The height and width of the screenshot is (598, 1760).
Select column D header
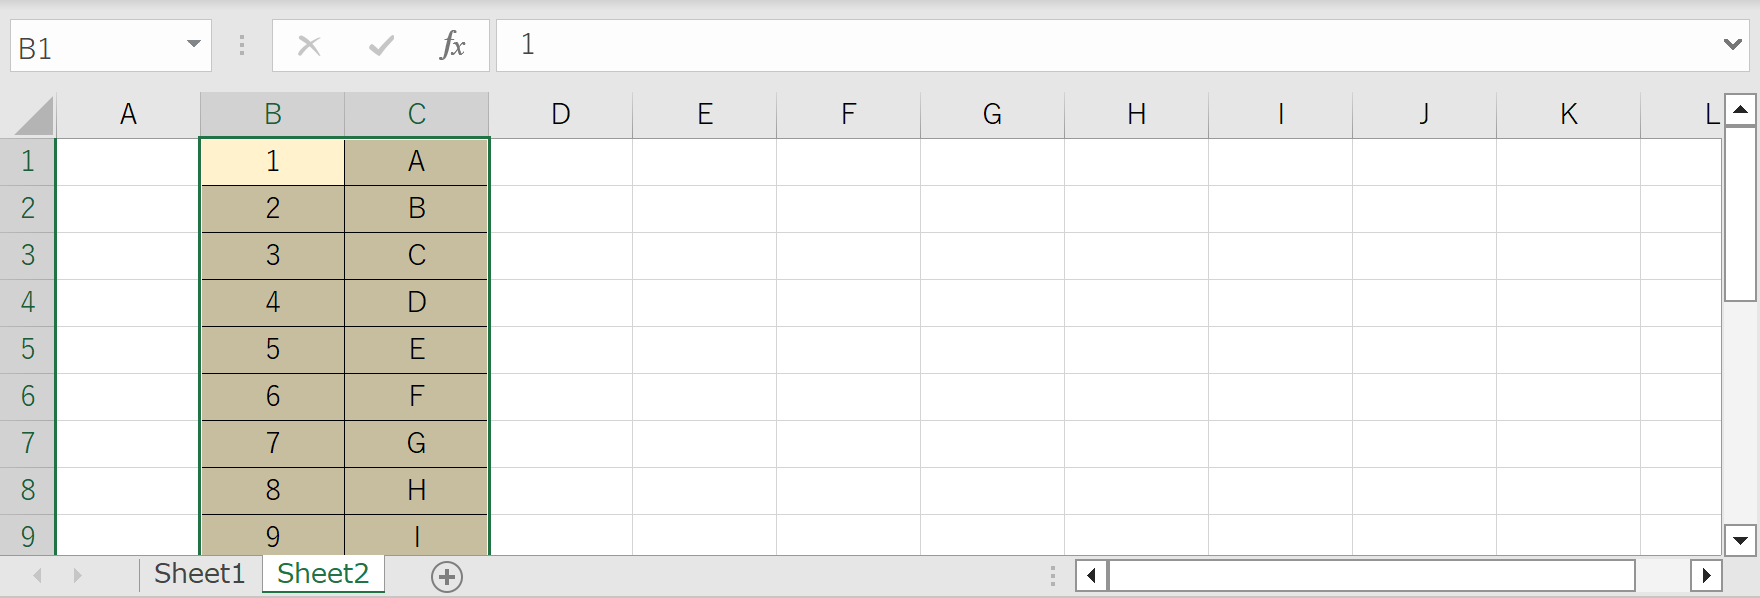pos(561,115)
